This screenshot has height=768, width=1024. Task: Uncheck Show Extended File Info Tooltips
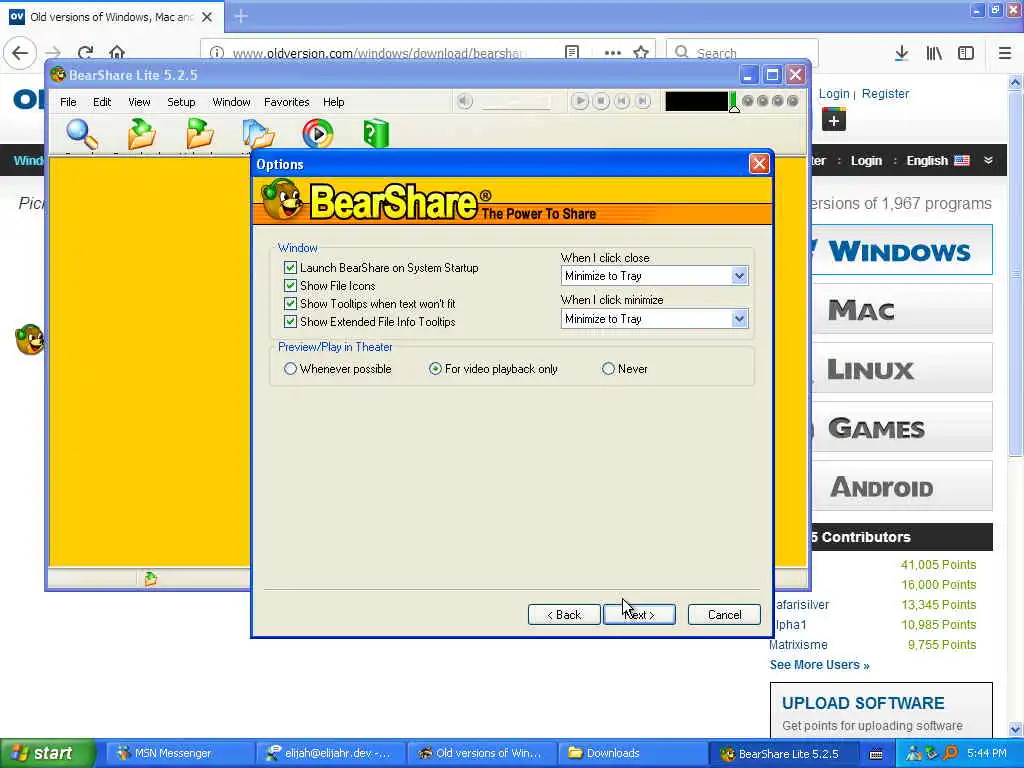(291, 322)
